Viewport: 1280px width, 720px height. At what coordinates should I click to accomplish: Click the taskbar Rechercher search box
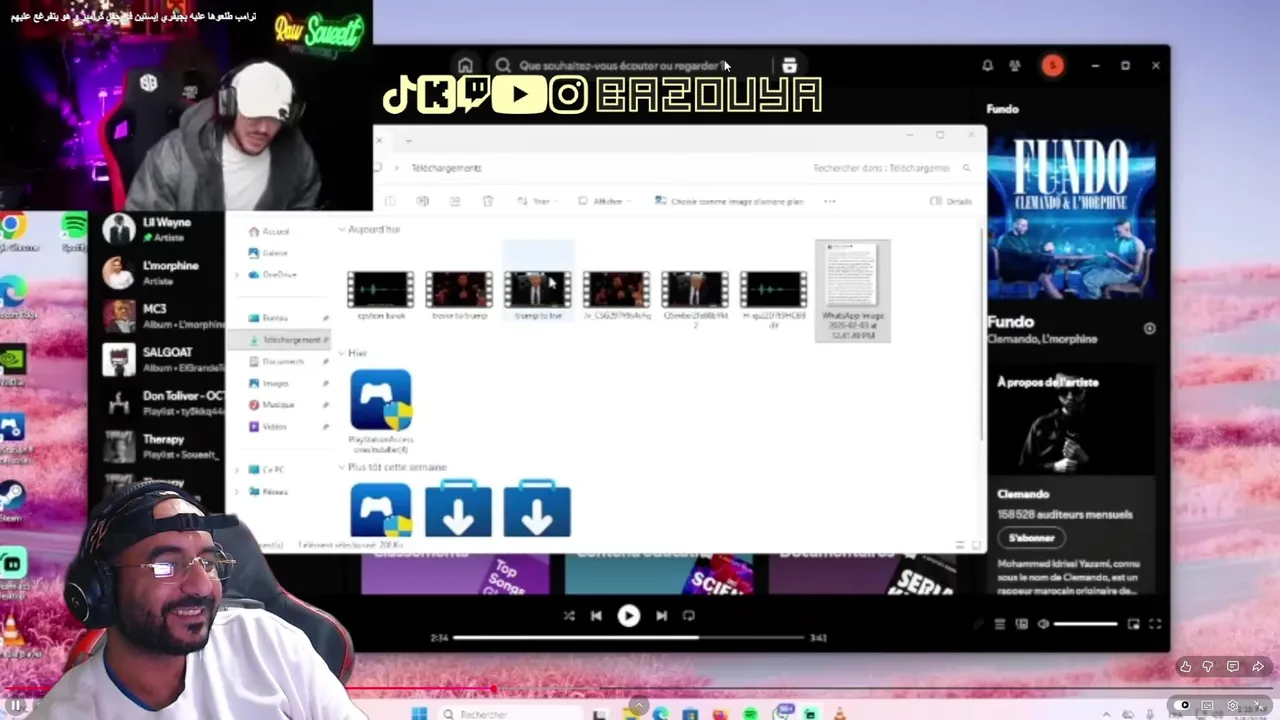pos(510,714)
